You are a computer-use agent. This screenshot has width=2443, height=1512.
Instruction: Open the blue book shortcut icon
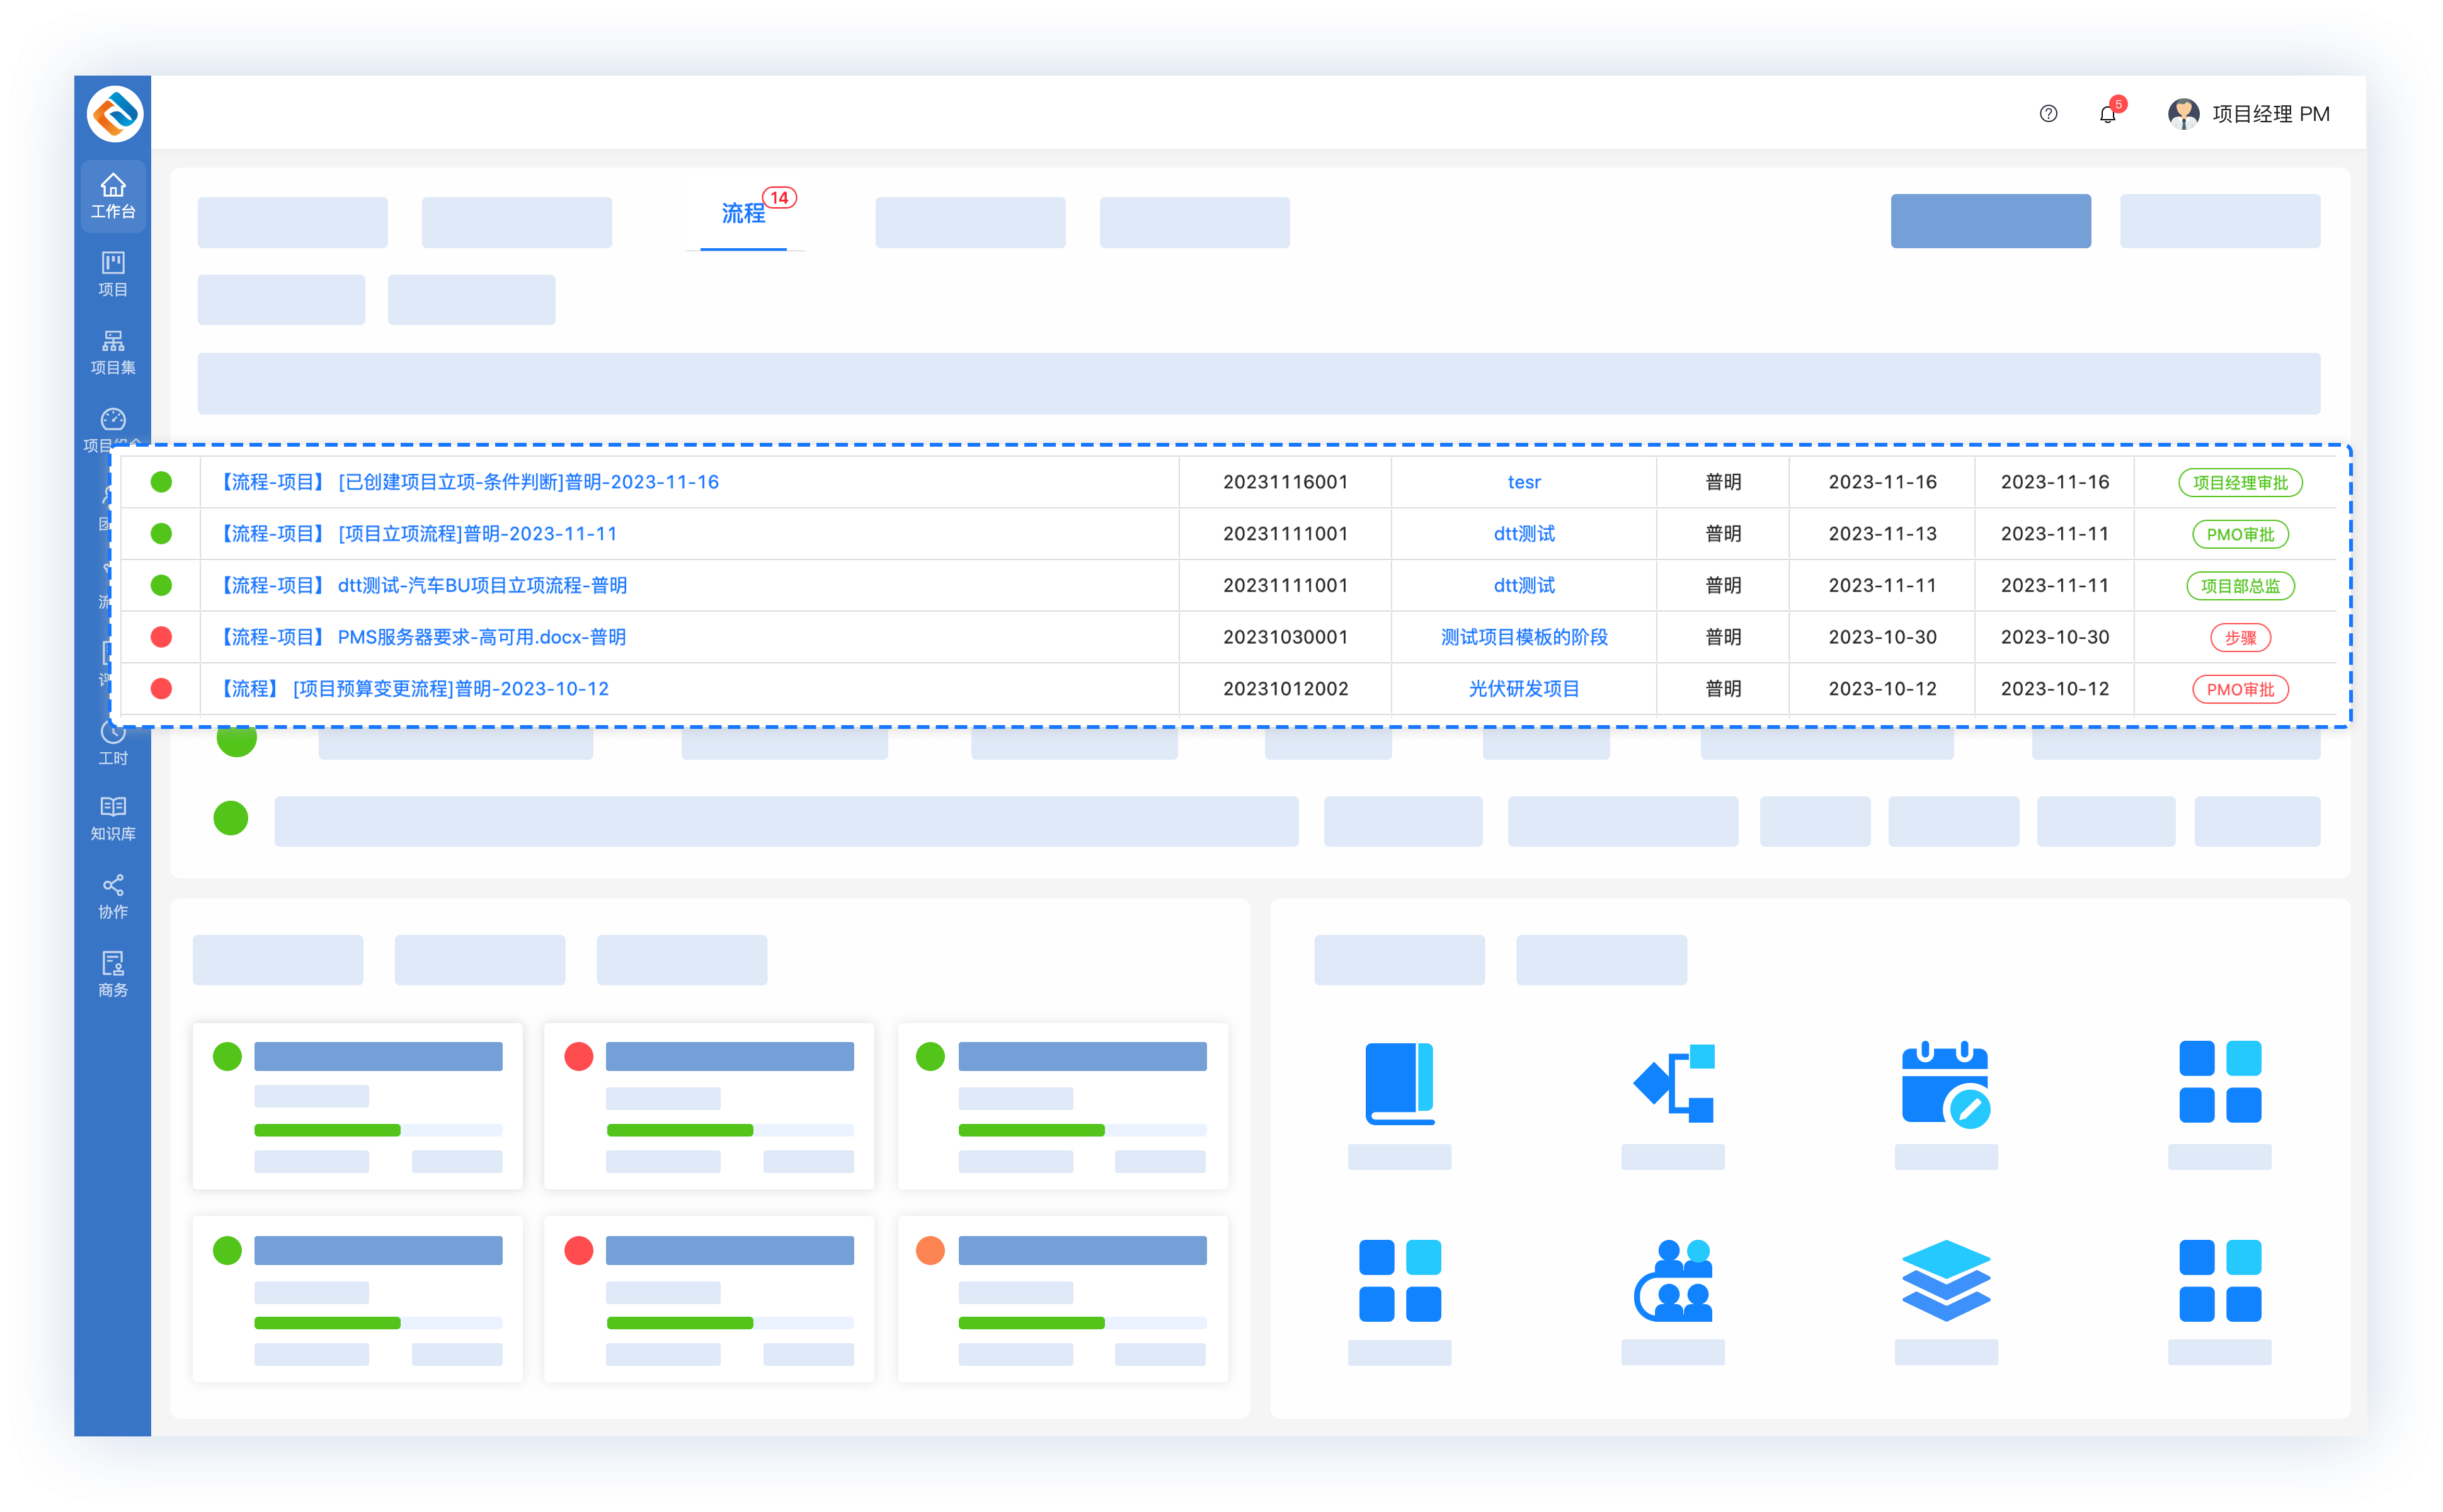tap(1399, 1084)
